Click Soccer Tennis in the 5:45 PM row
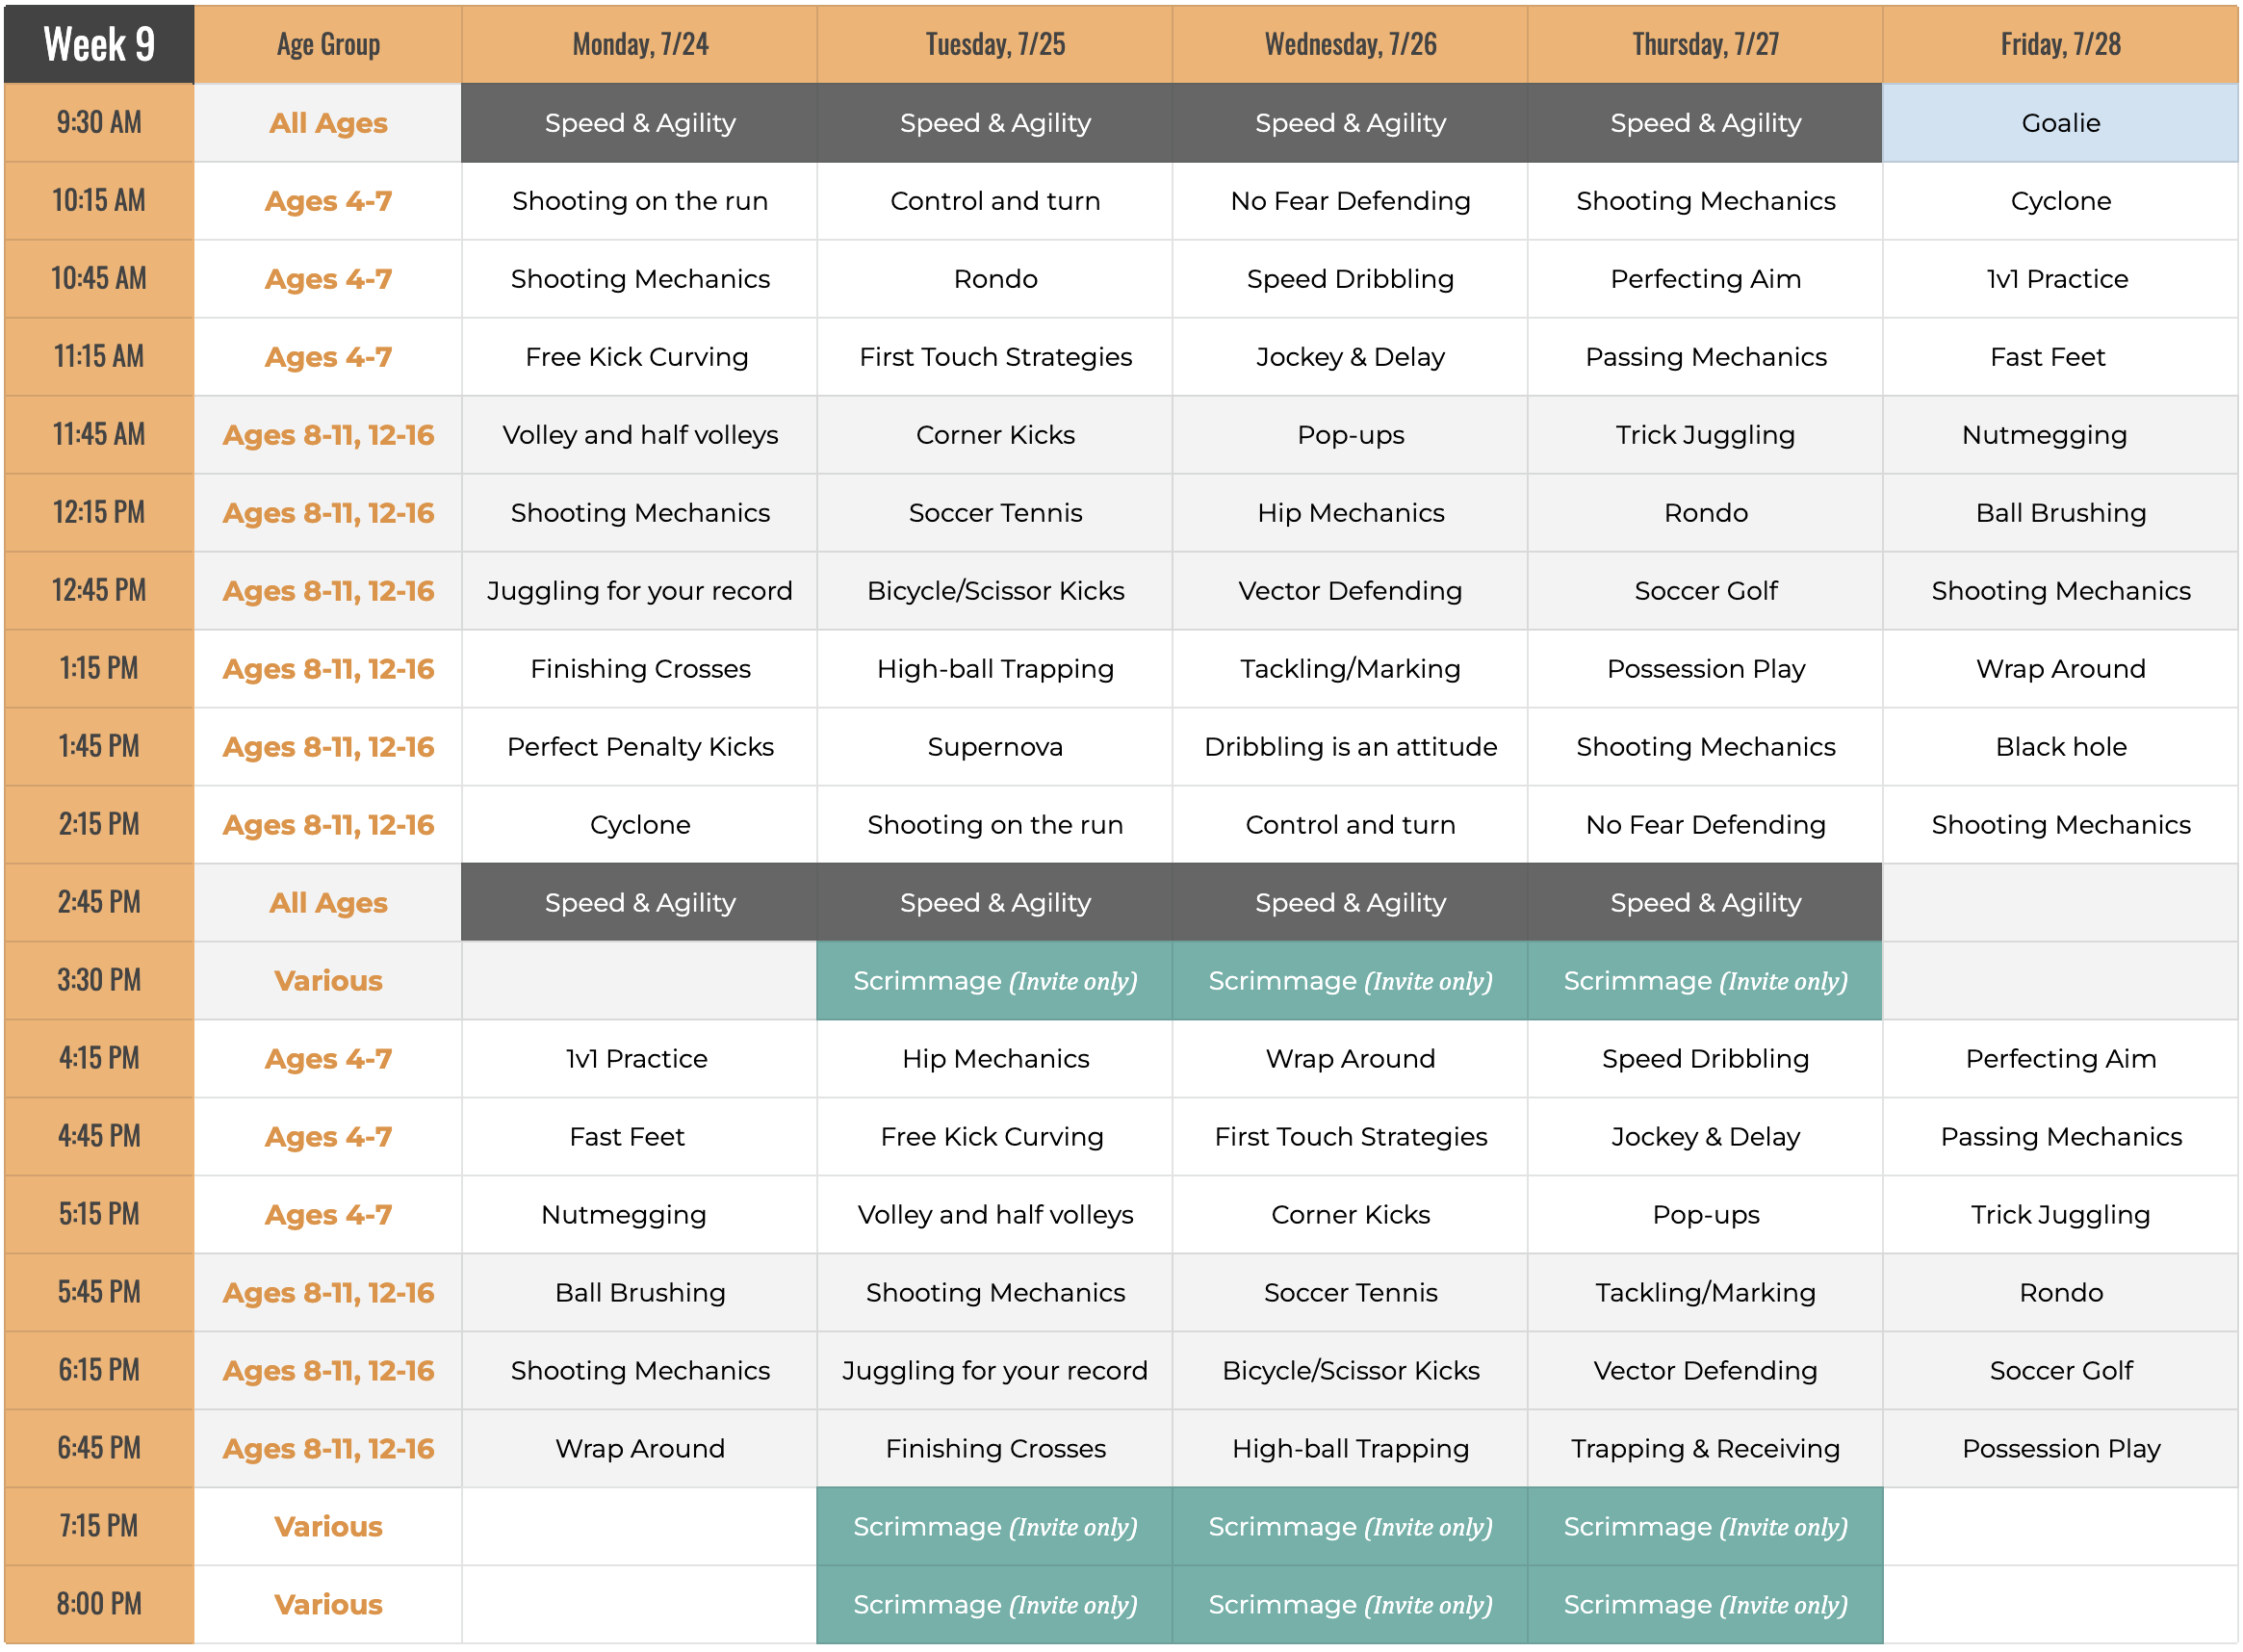 [x=1350, y=1293]
